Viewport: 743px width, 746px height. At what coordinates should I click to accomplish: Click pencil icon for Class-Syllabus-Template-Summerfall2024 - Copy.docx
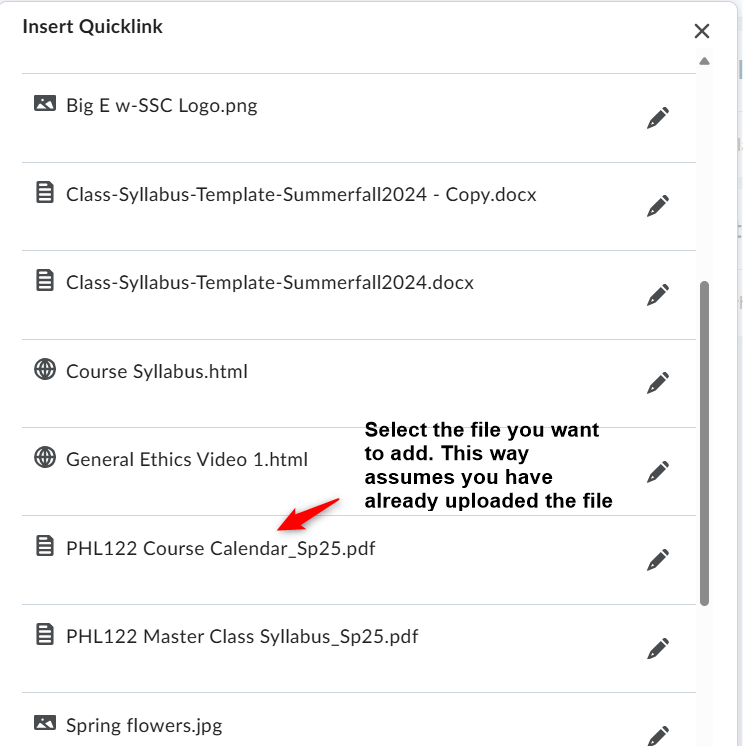tap(658, 206)
